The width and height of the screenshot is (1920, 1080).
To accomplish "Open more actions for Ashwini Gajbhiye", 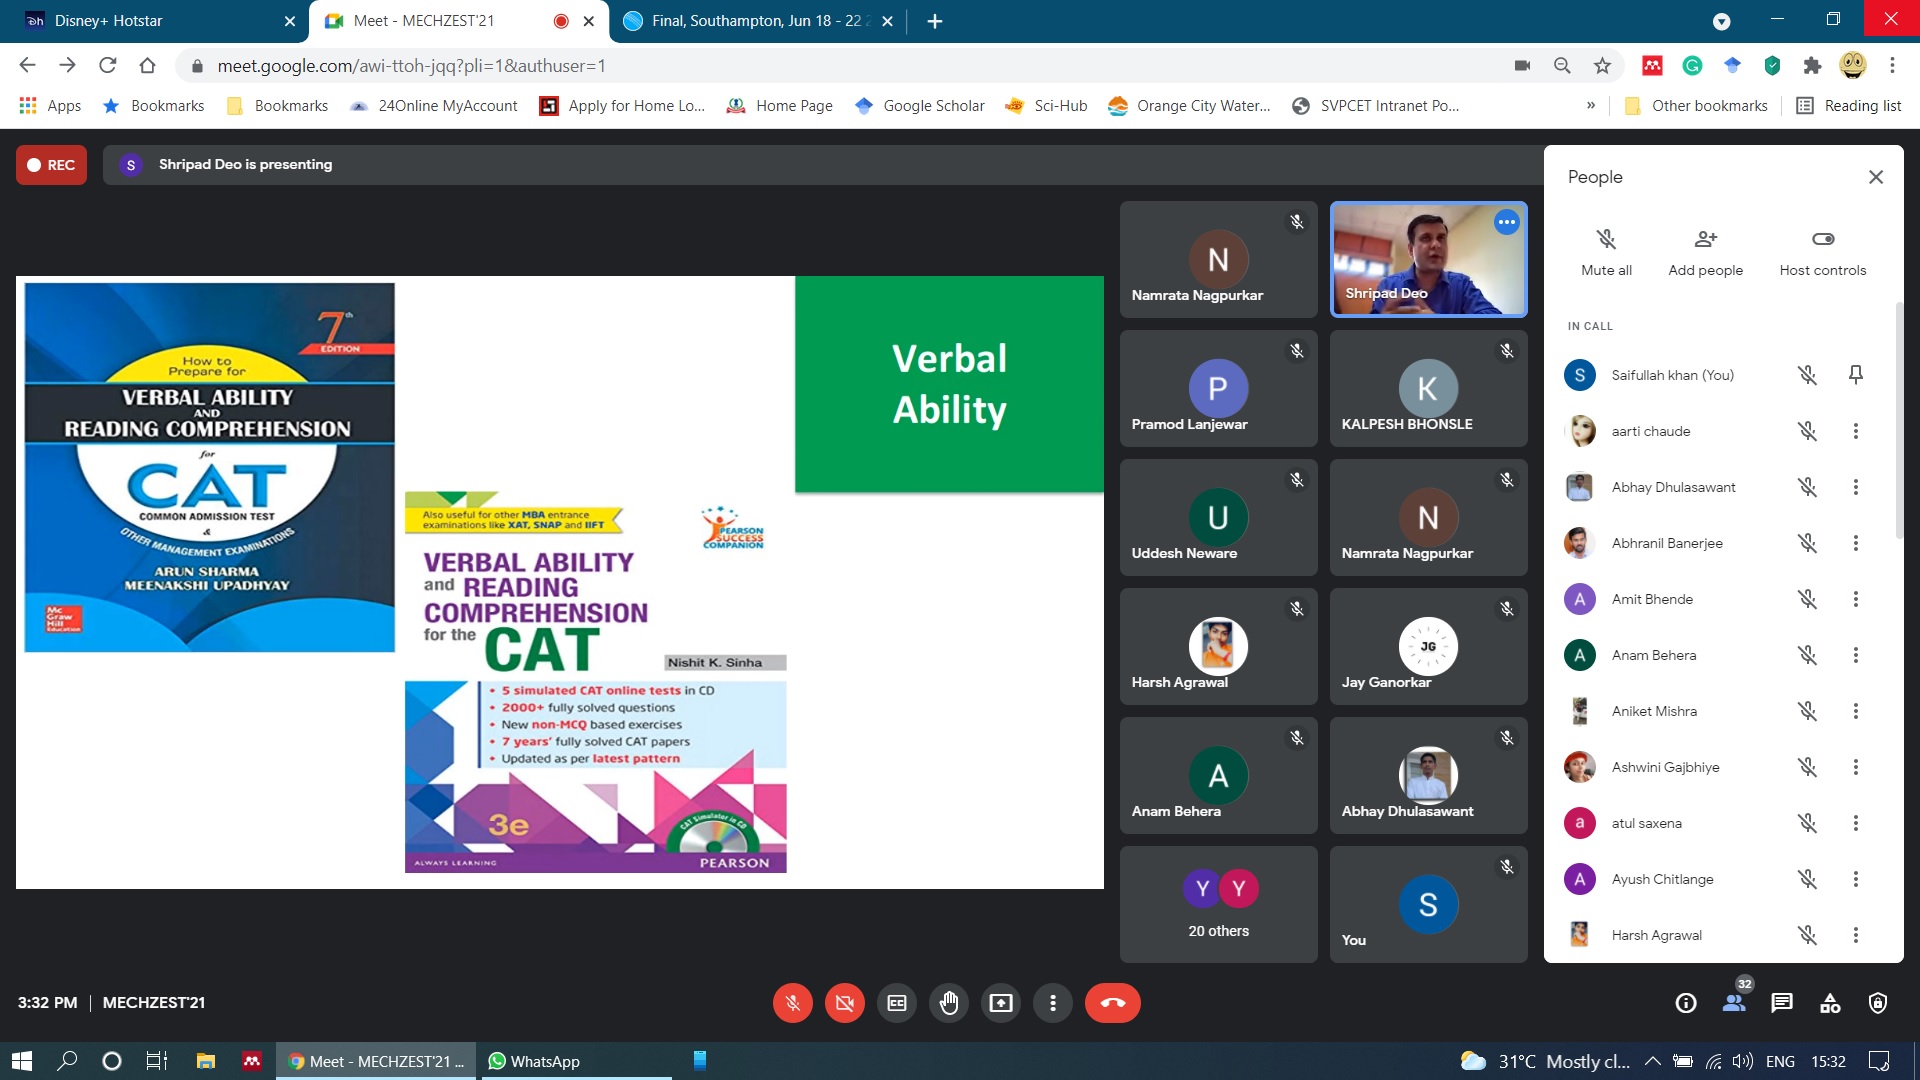I will point(1856,767).
